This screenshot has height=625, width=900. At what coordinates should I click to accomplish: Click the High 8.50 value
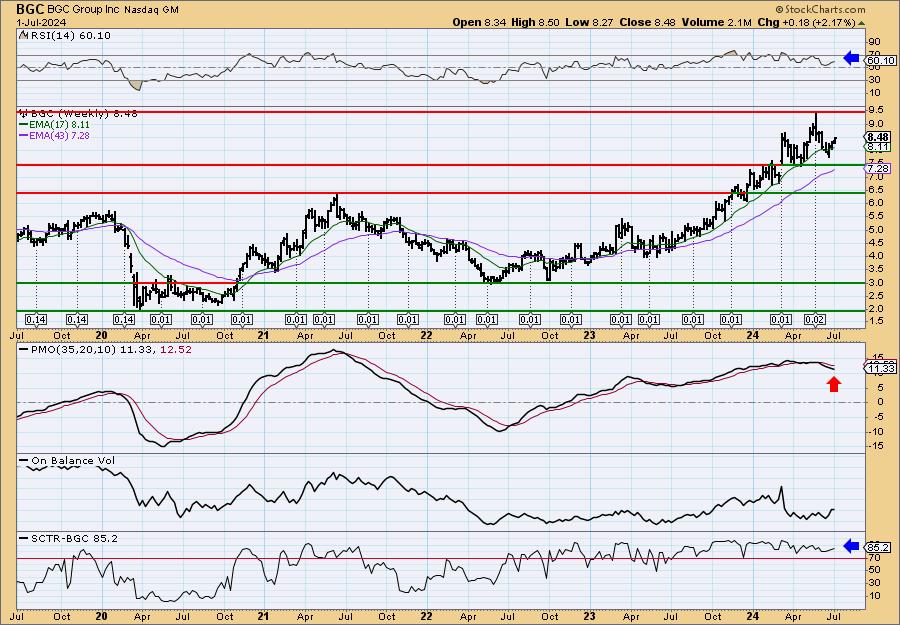tap(533, 22)
